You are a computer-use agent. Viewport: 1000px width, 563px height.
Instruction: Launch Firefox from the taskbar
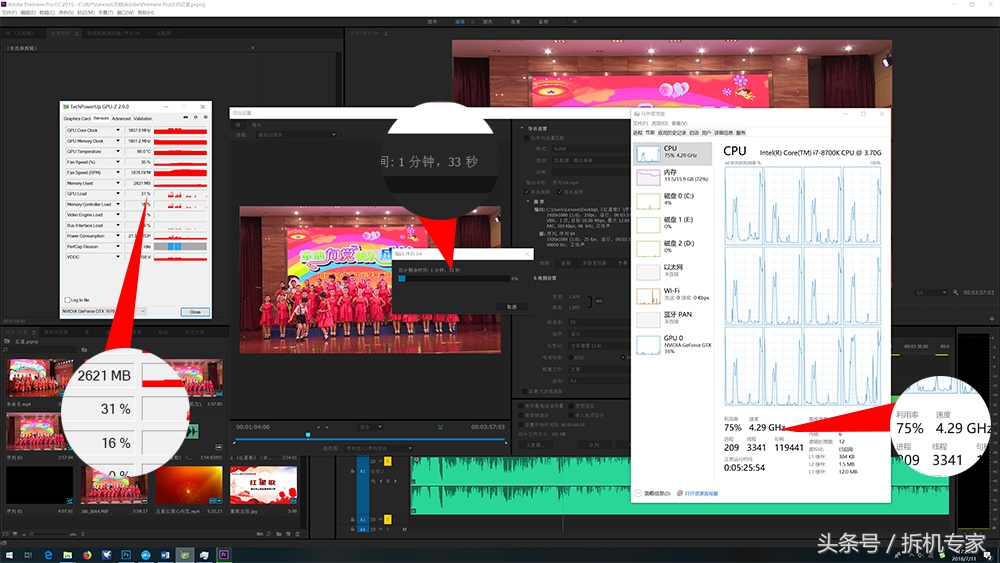coord(87,554)
